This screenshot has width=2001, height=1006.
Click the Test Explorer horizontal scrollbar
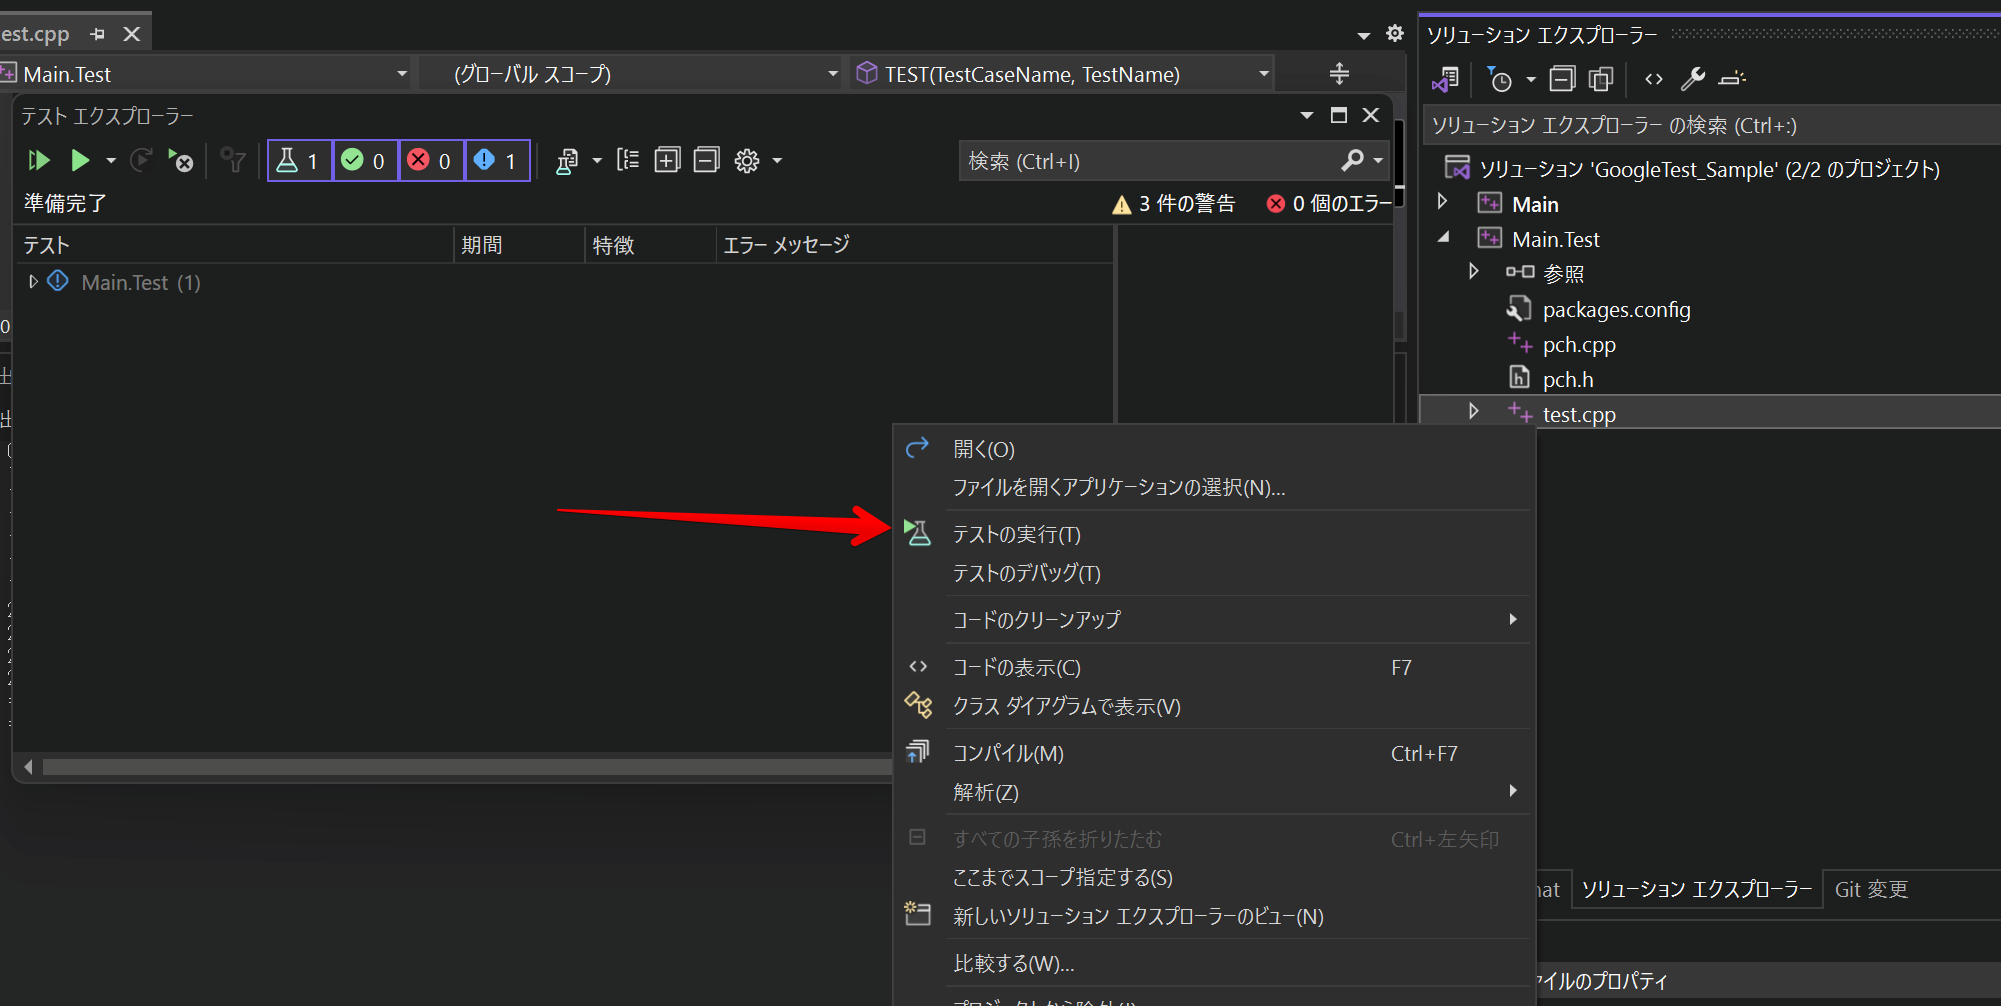[x=458, y=767]
